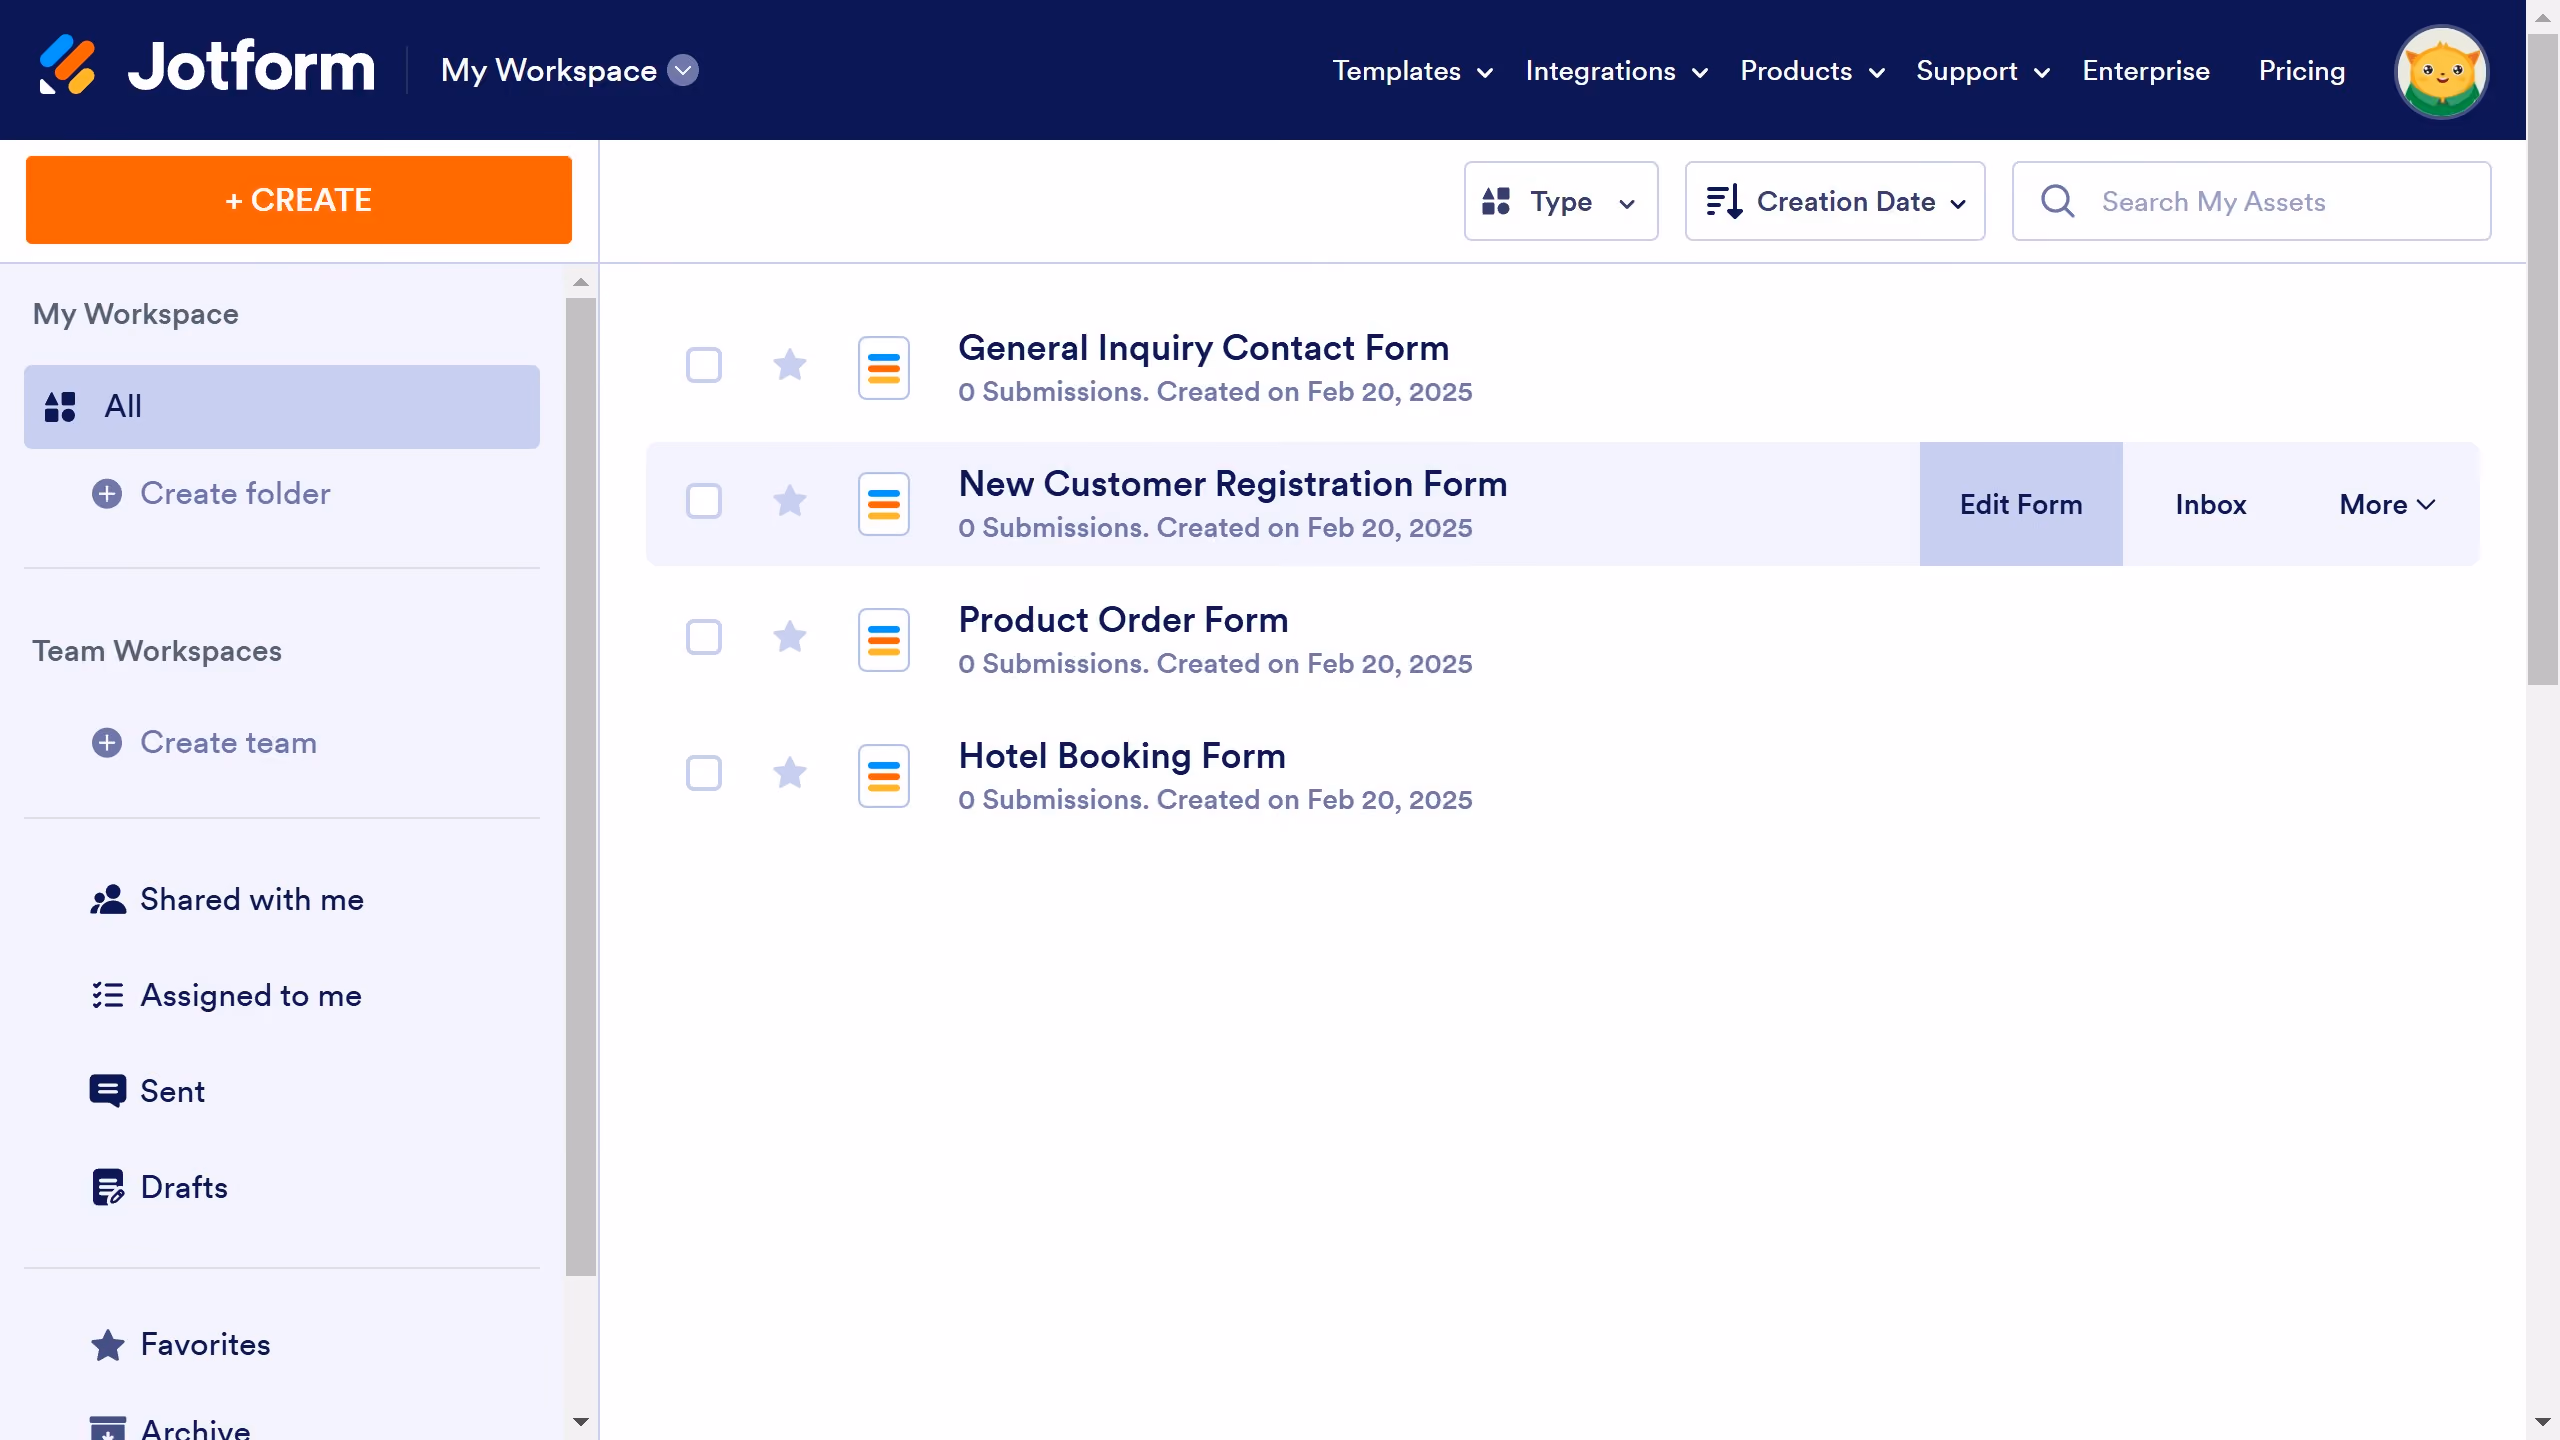
Task: Go to Enterprise page
Action: (2146, 71)
